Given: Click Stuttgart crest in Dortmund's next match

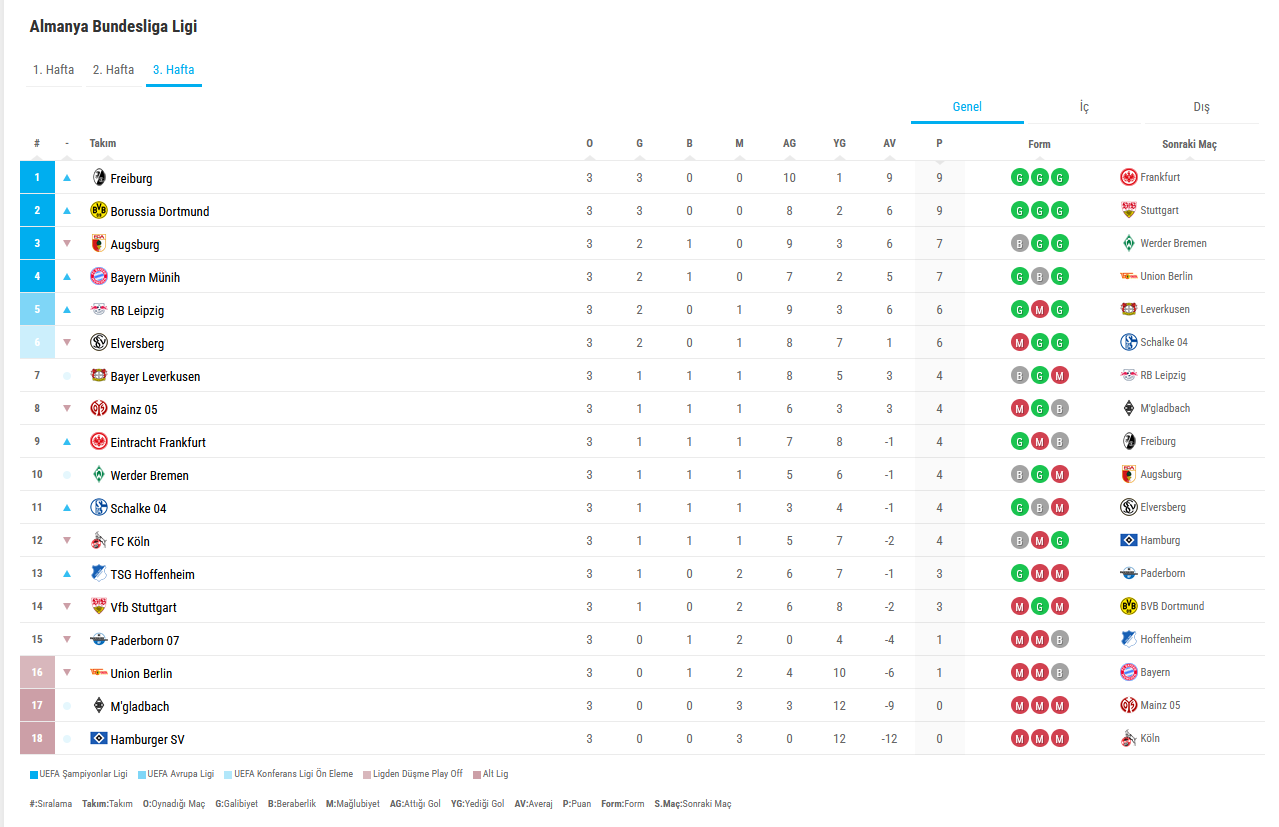Looking at the screenshot, I should coord(1129,210).
